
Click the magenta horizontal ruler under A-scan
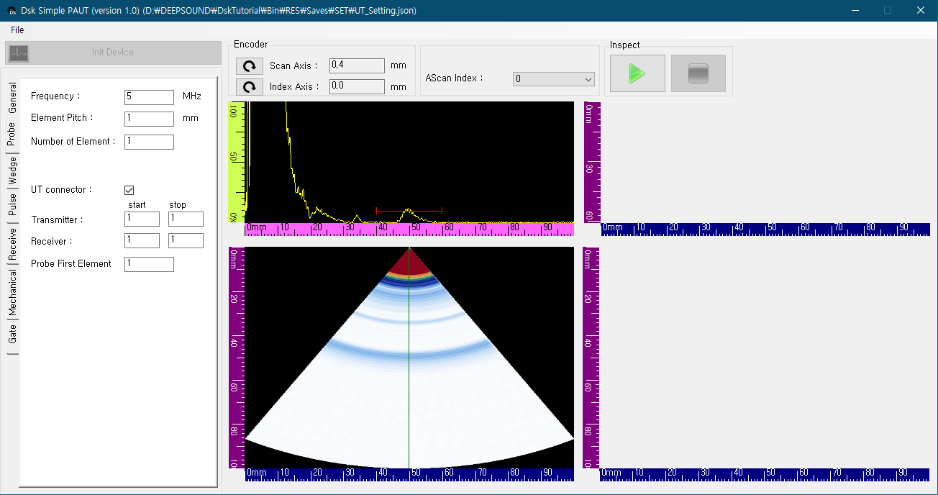click(409, 229)
